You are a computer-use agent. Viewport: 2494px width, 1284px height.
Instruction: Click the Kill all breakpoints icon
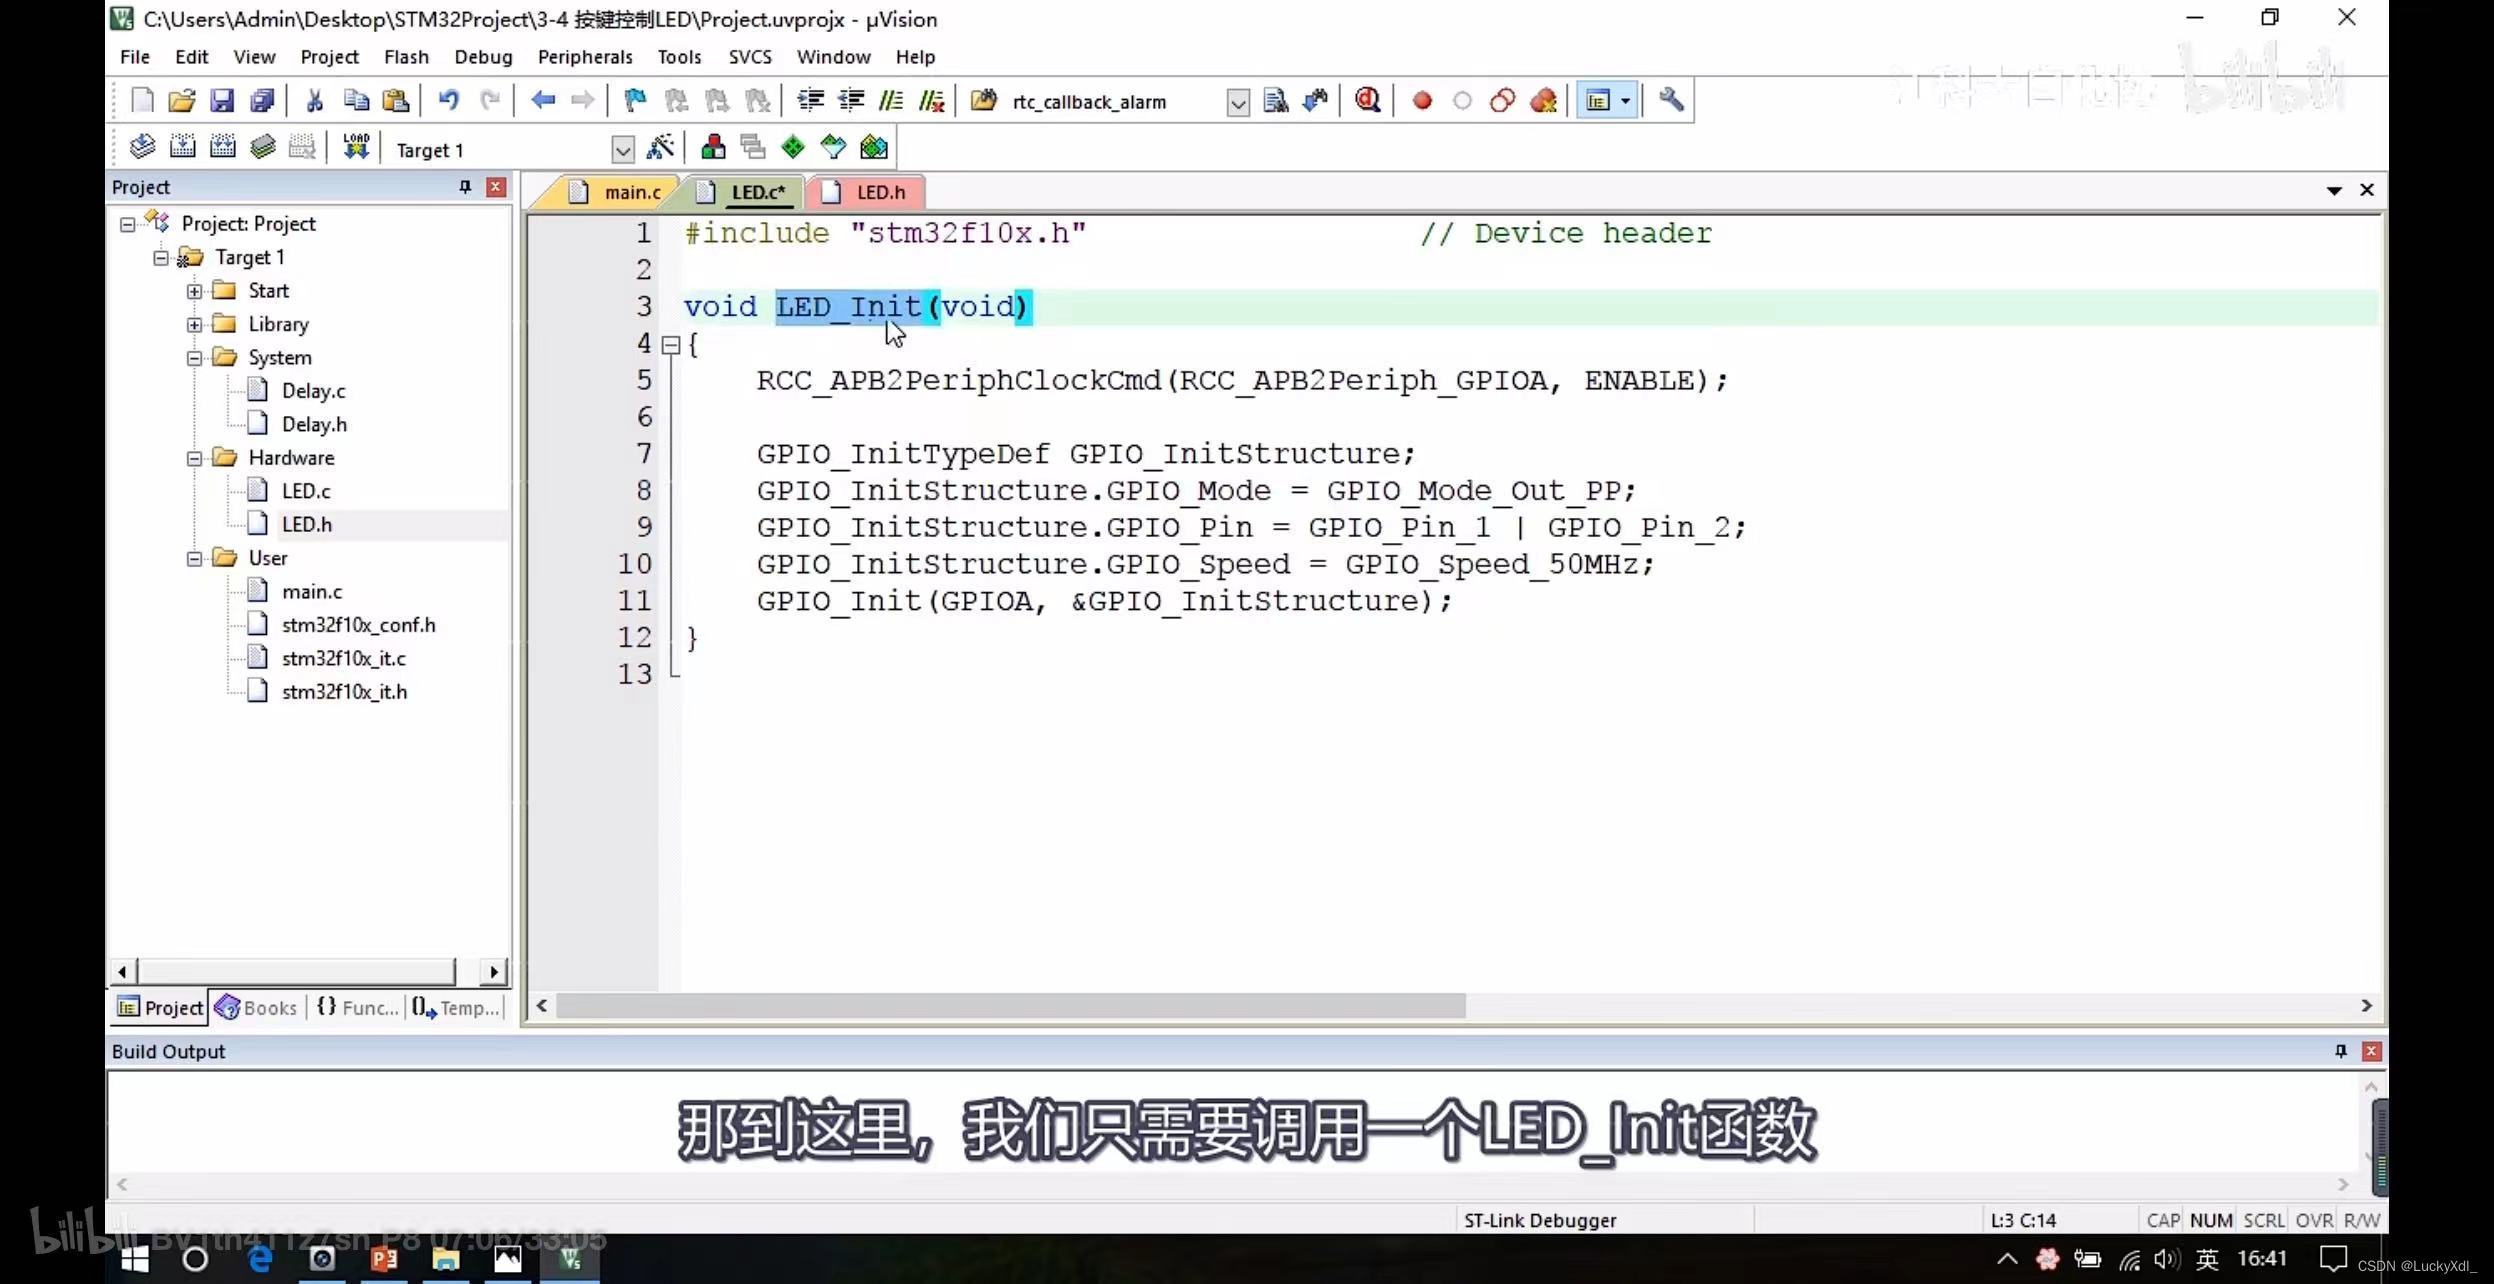click(1543, 101)
